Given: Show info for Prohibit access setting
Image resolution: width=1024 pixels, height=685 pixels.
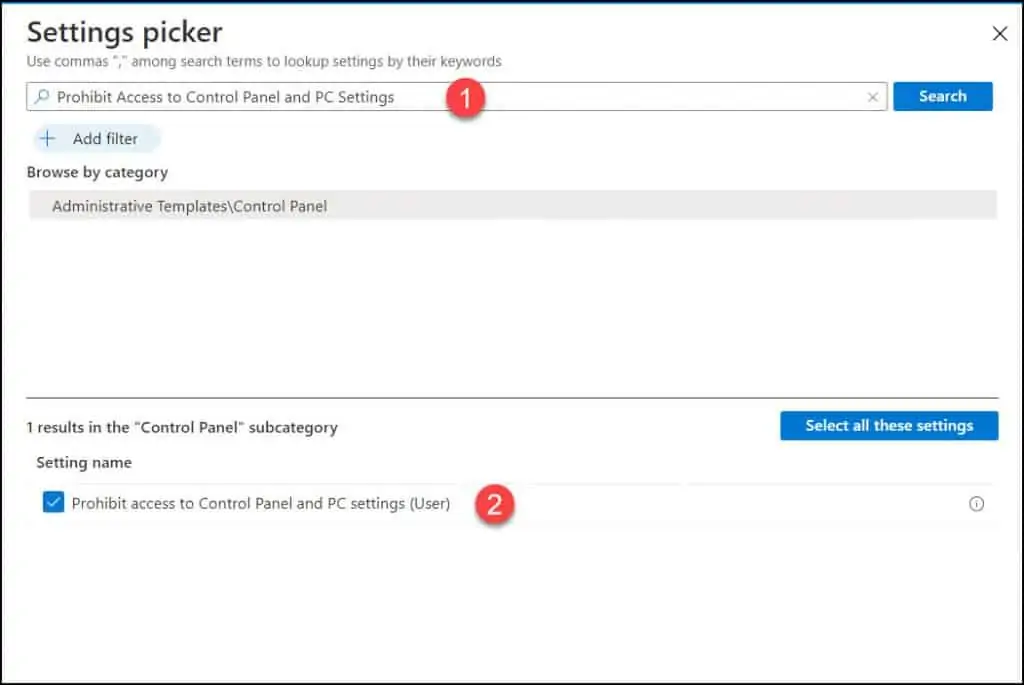Looking at the screenshot, I should click(976, 503).
